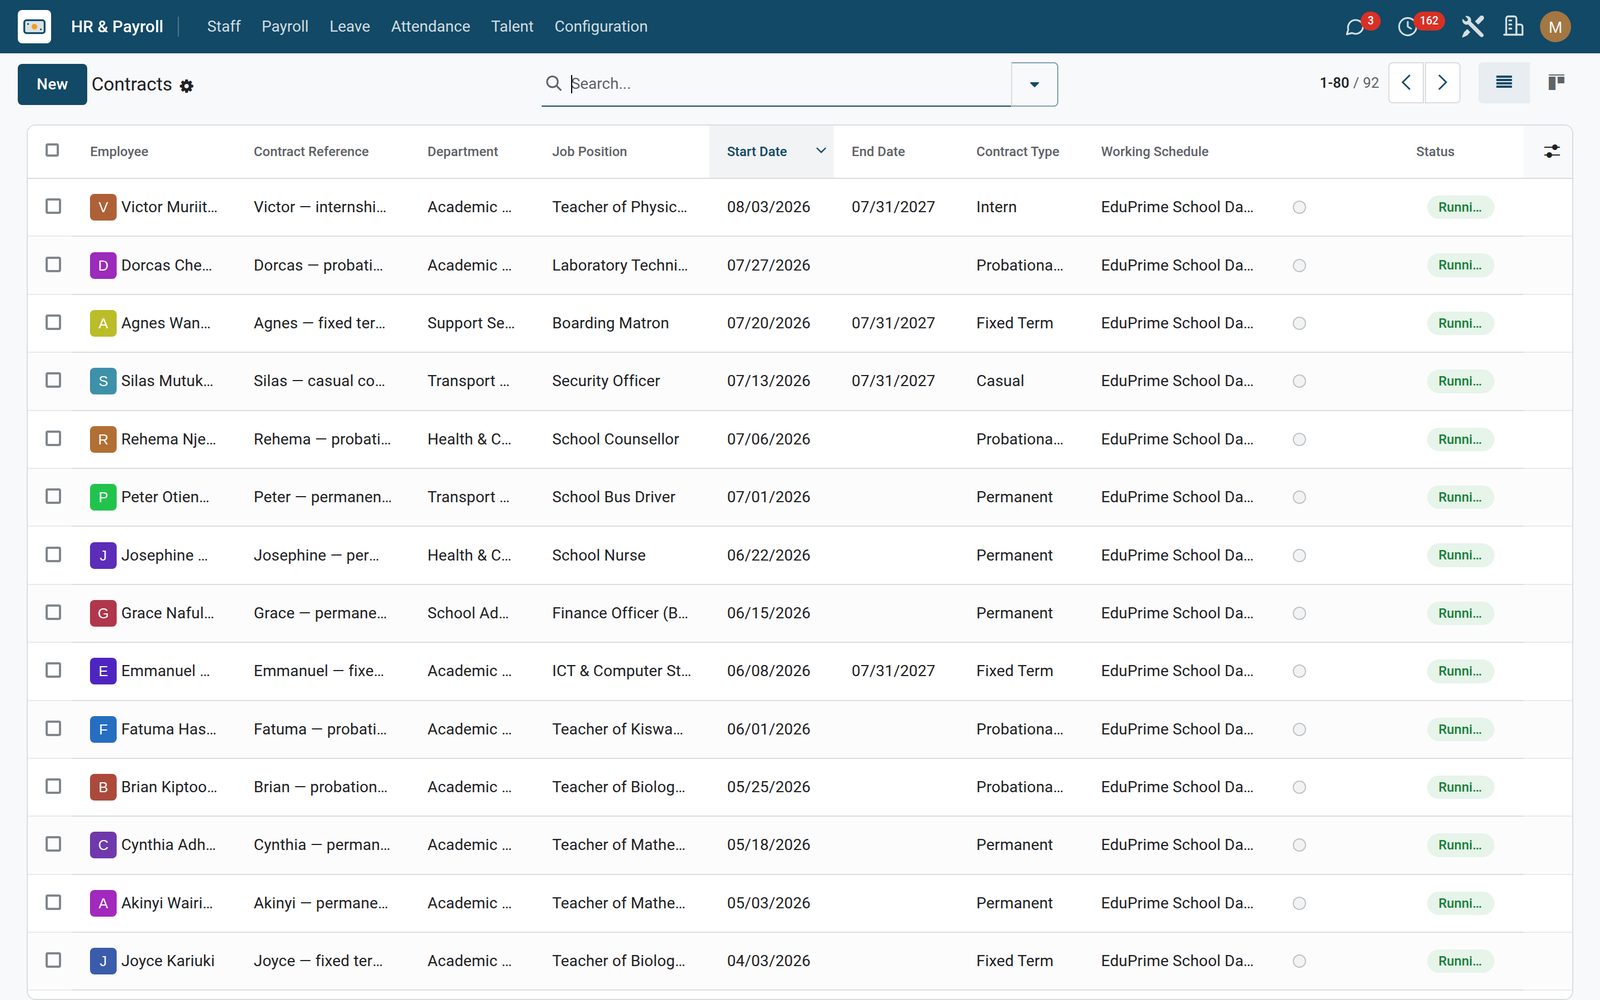
Task: Open the developer tools wrench icon
Action: pyautogui.click(x=1472, y=26)
